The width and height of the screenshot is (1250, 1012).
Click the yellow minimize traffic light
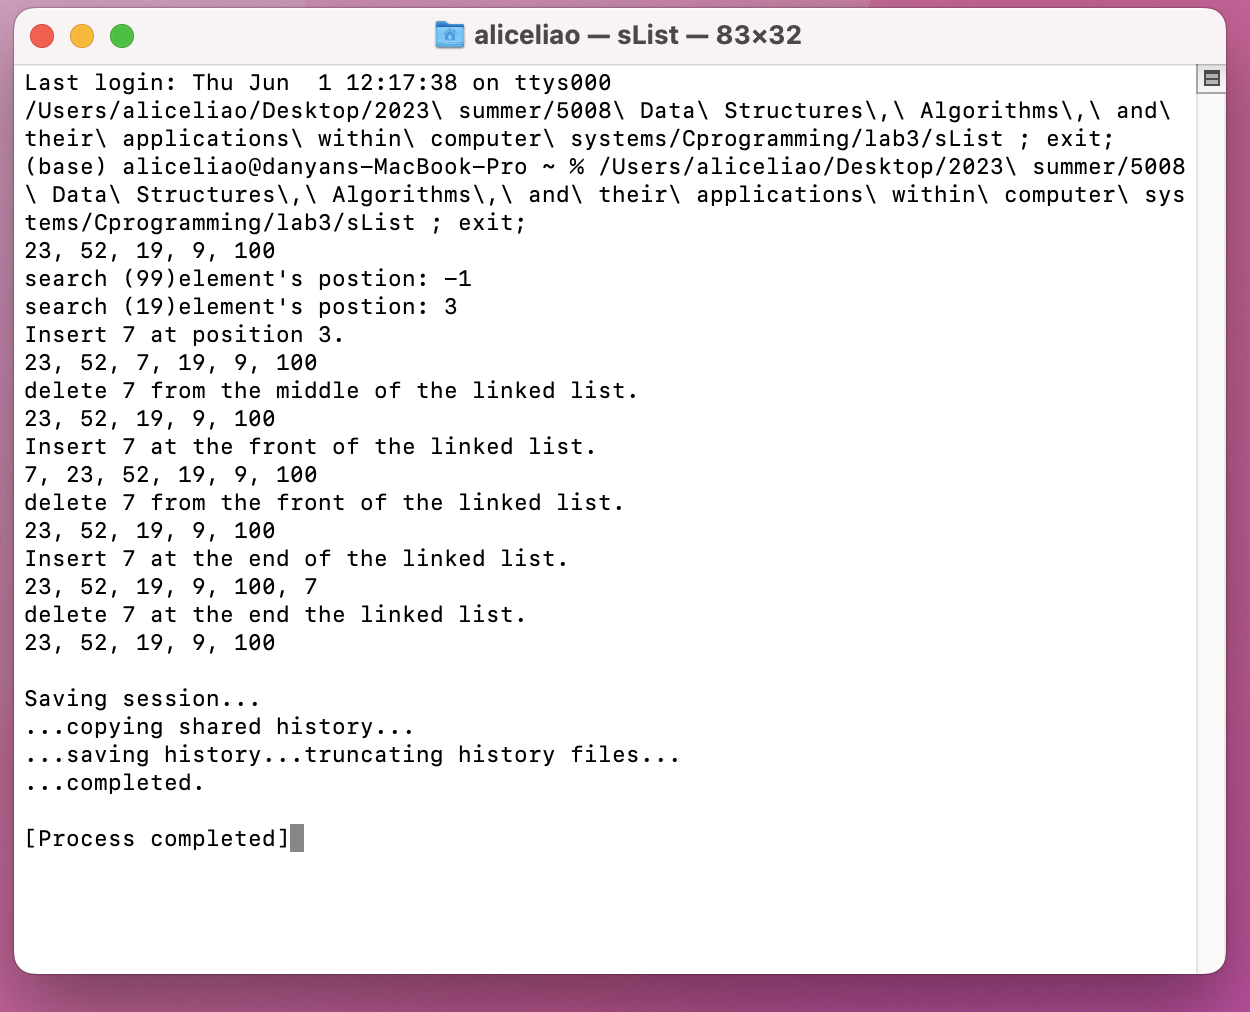click(x=81, y=34)
